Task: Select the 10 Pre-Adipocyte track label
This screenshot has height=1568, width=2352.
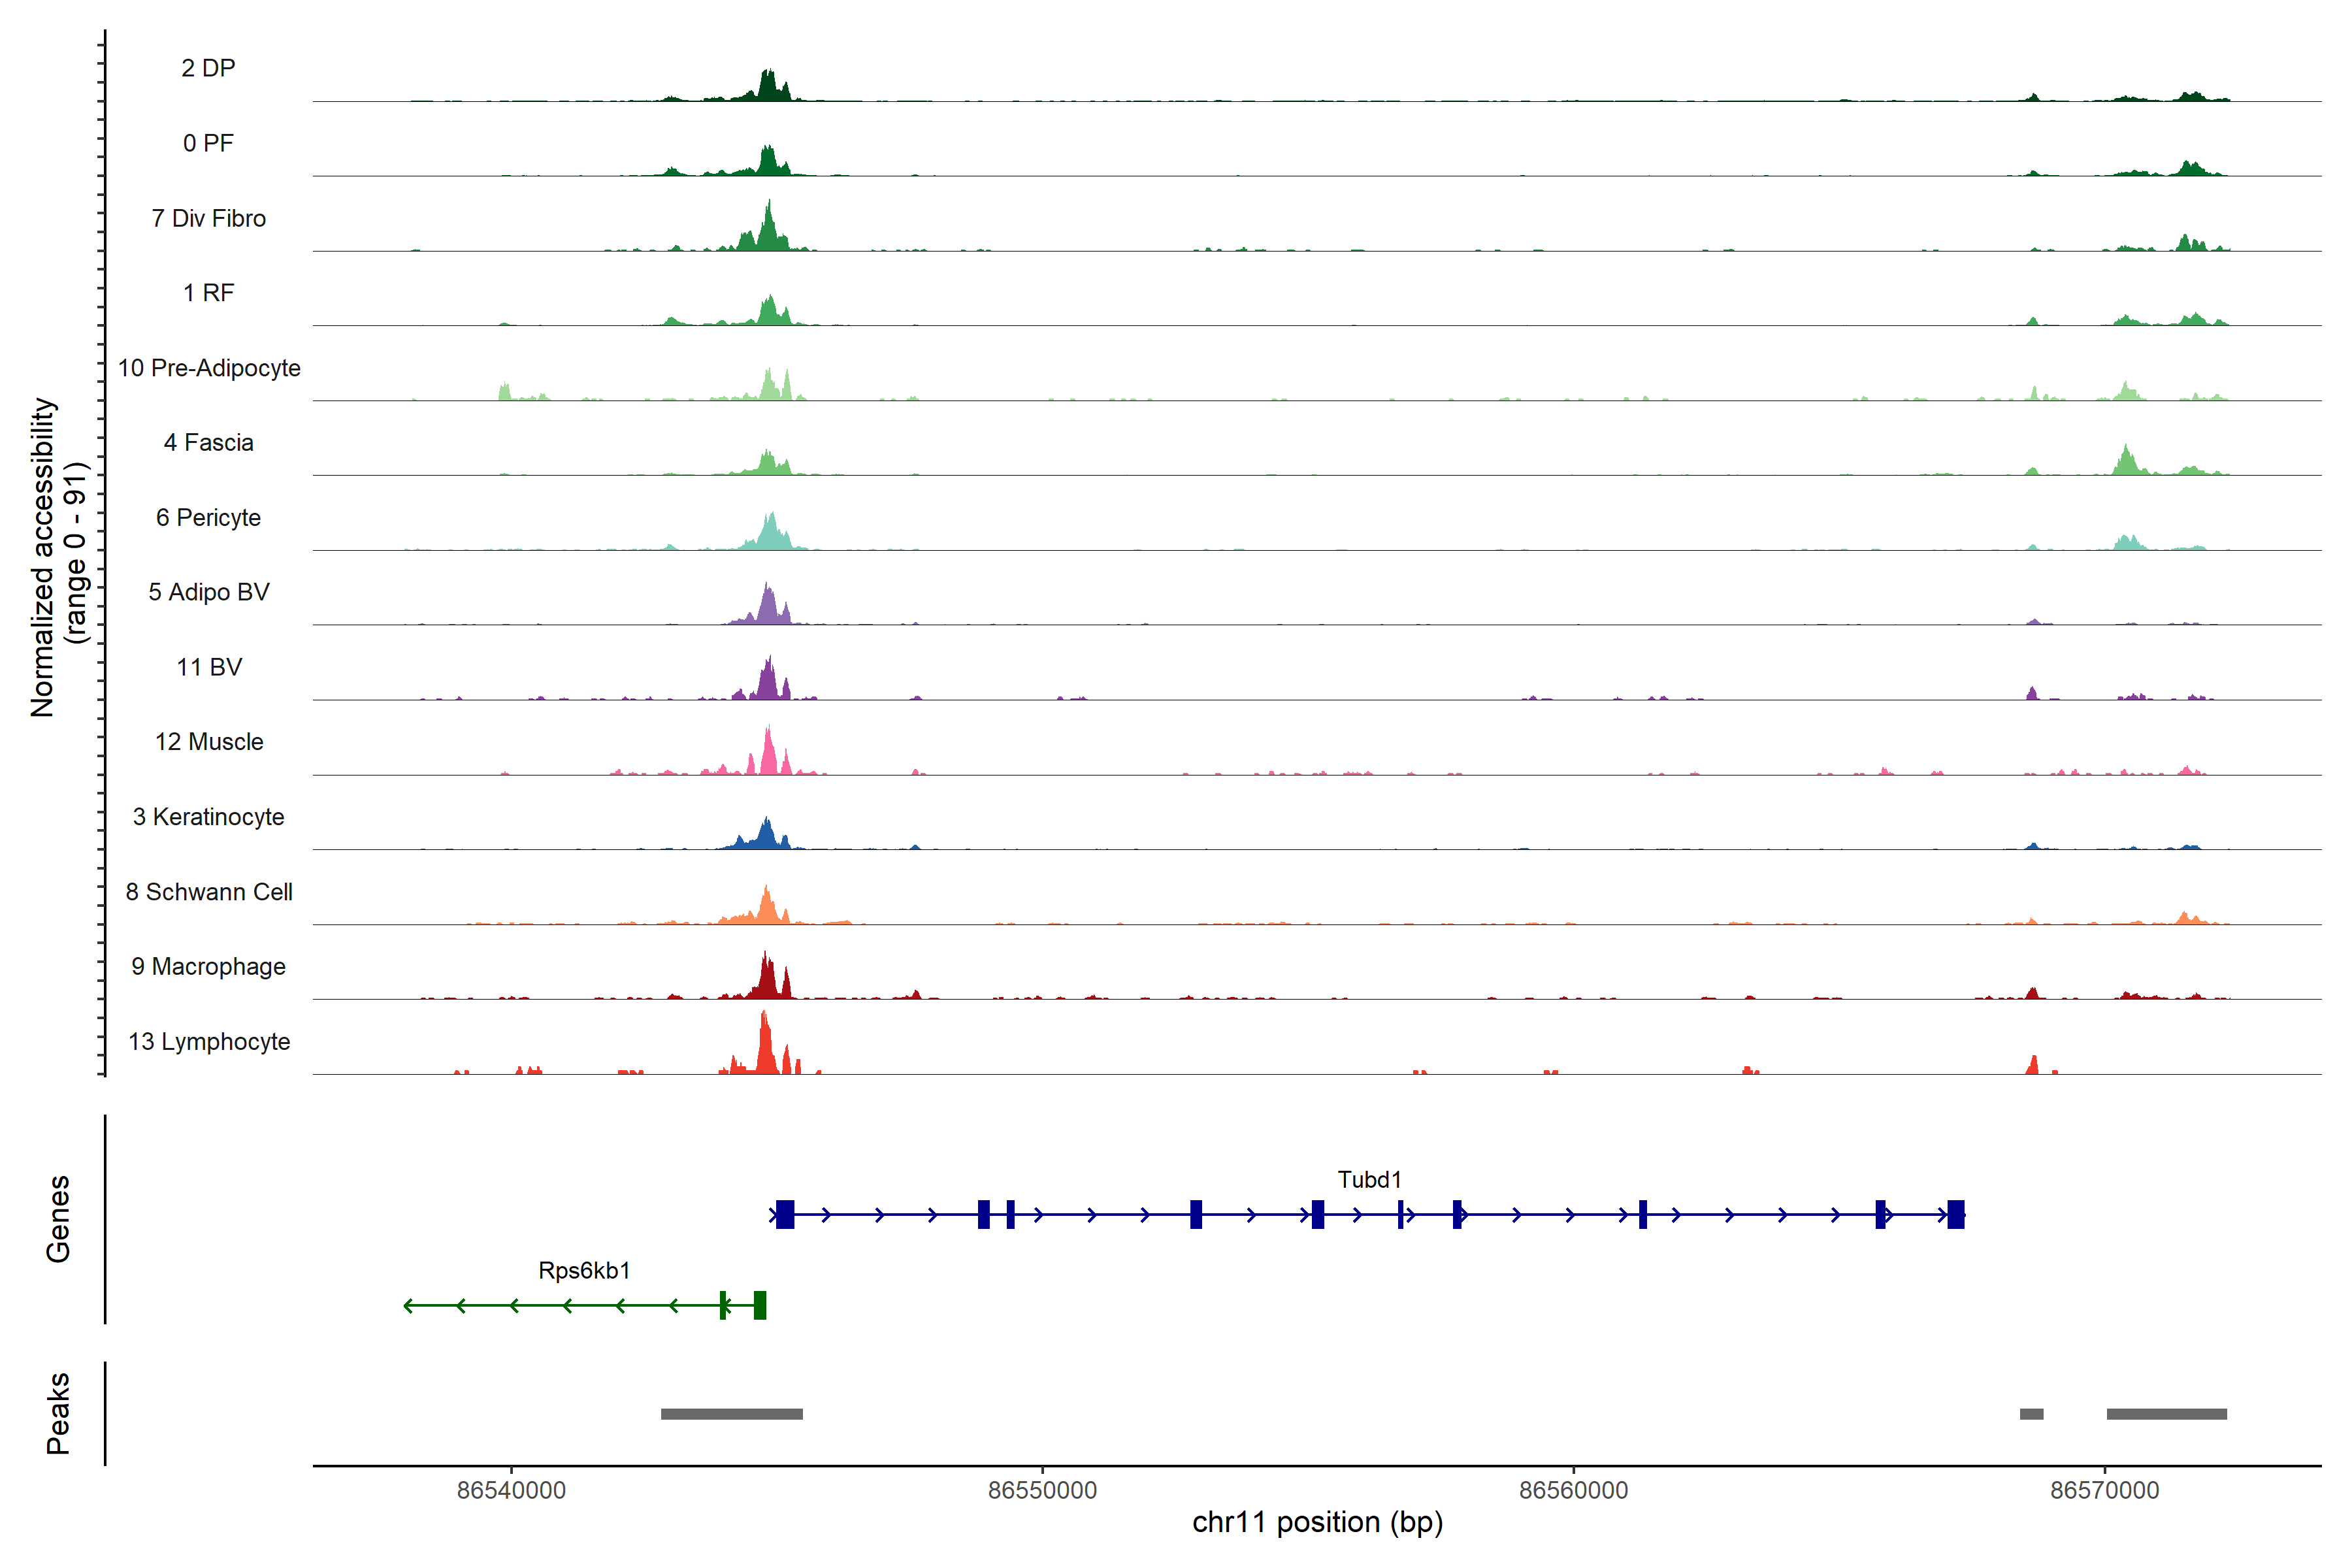Action: [209, 368]
